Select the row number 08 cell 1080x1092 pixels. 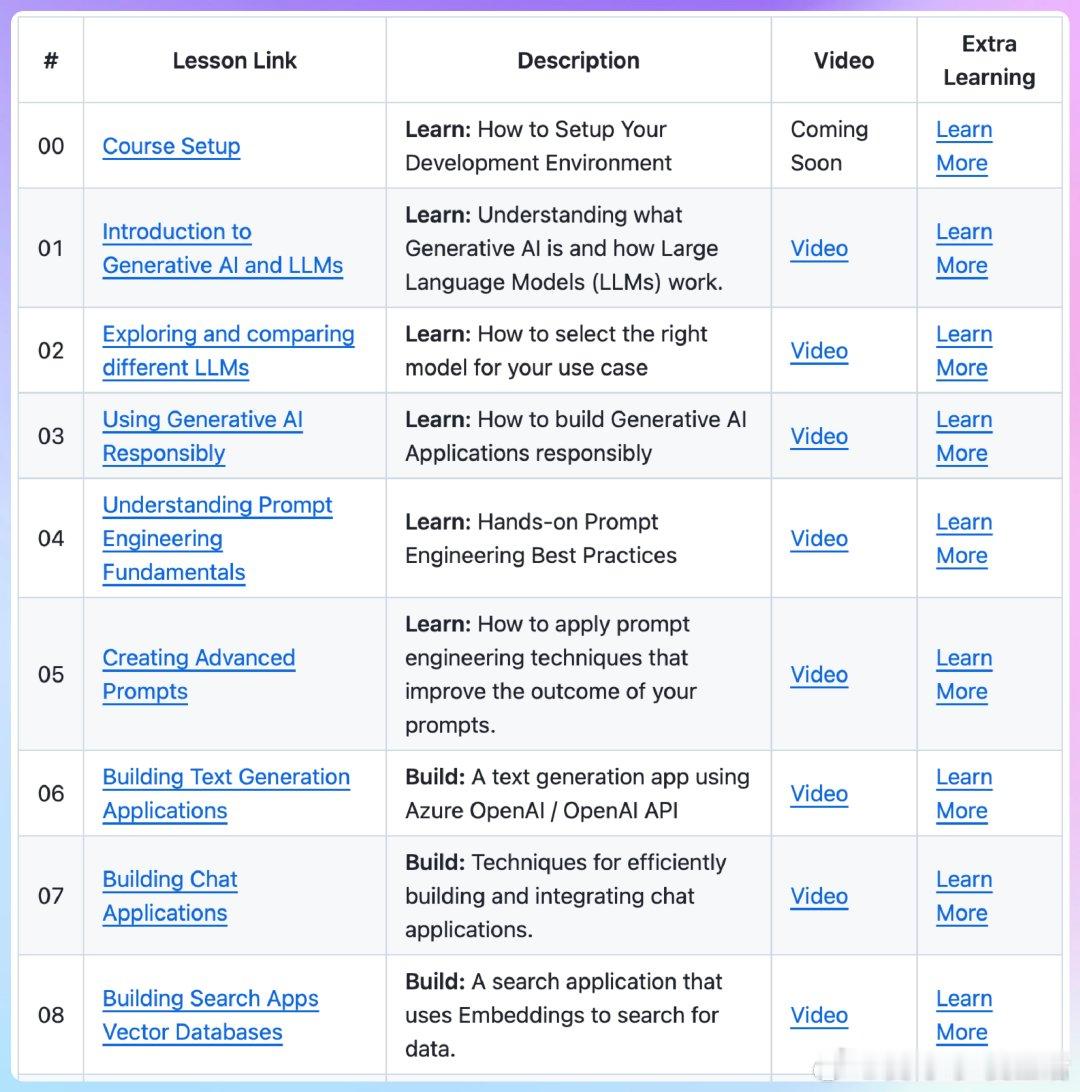coord(51,1015)
